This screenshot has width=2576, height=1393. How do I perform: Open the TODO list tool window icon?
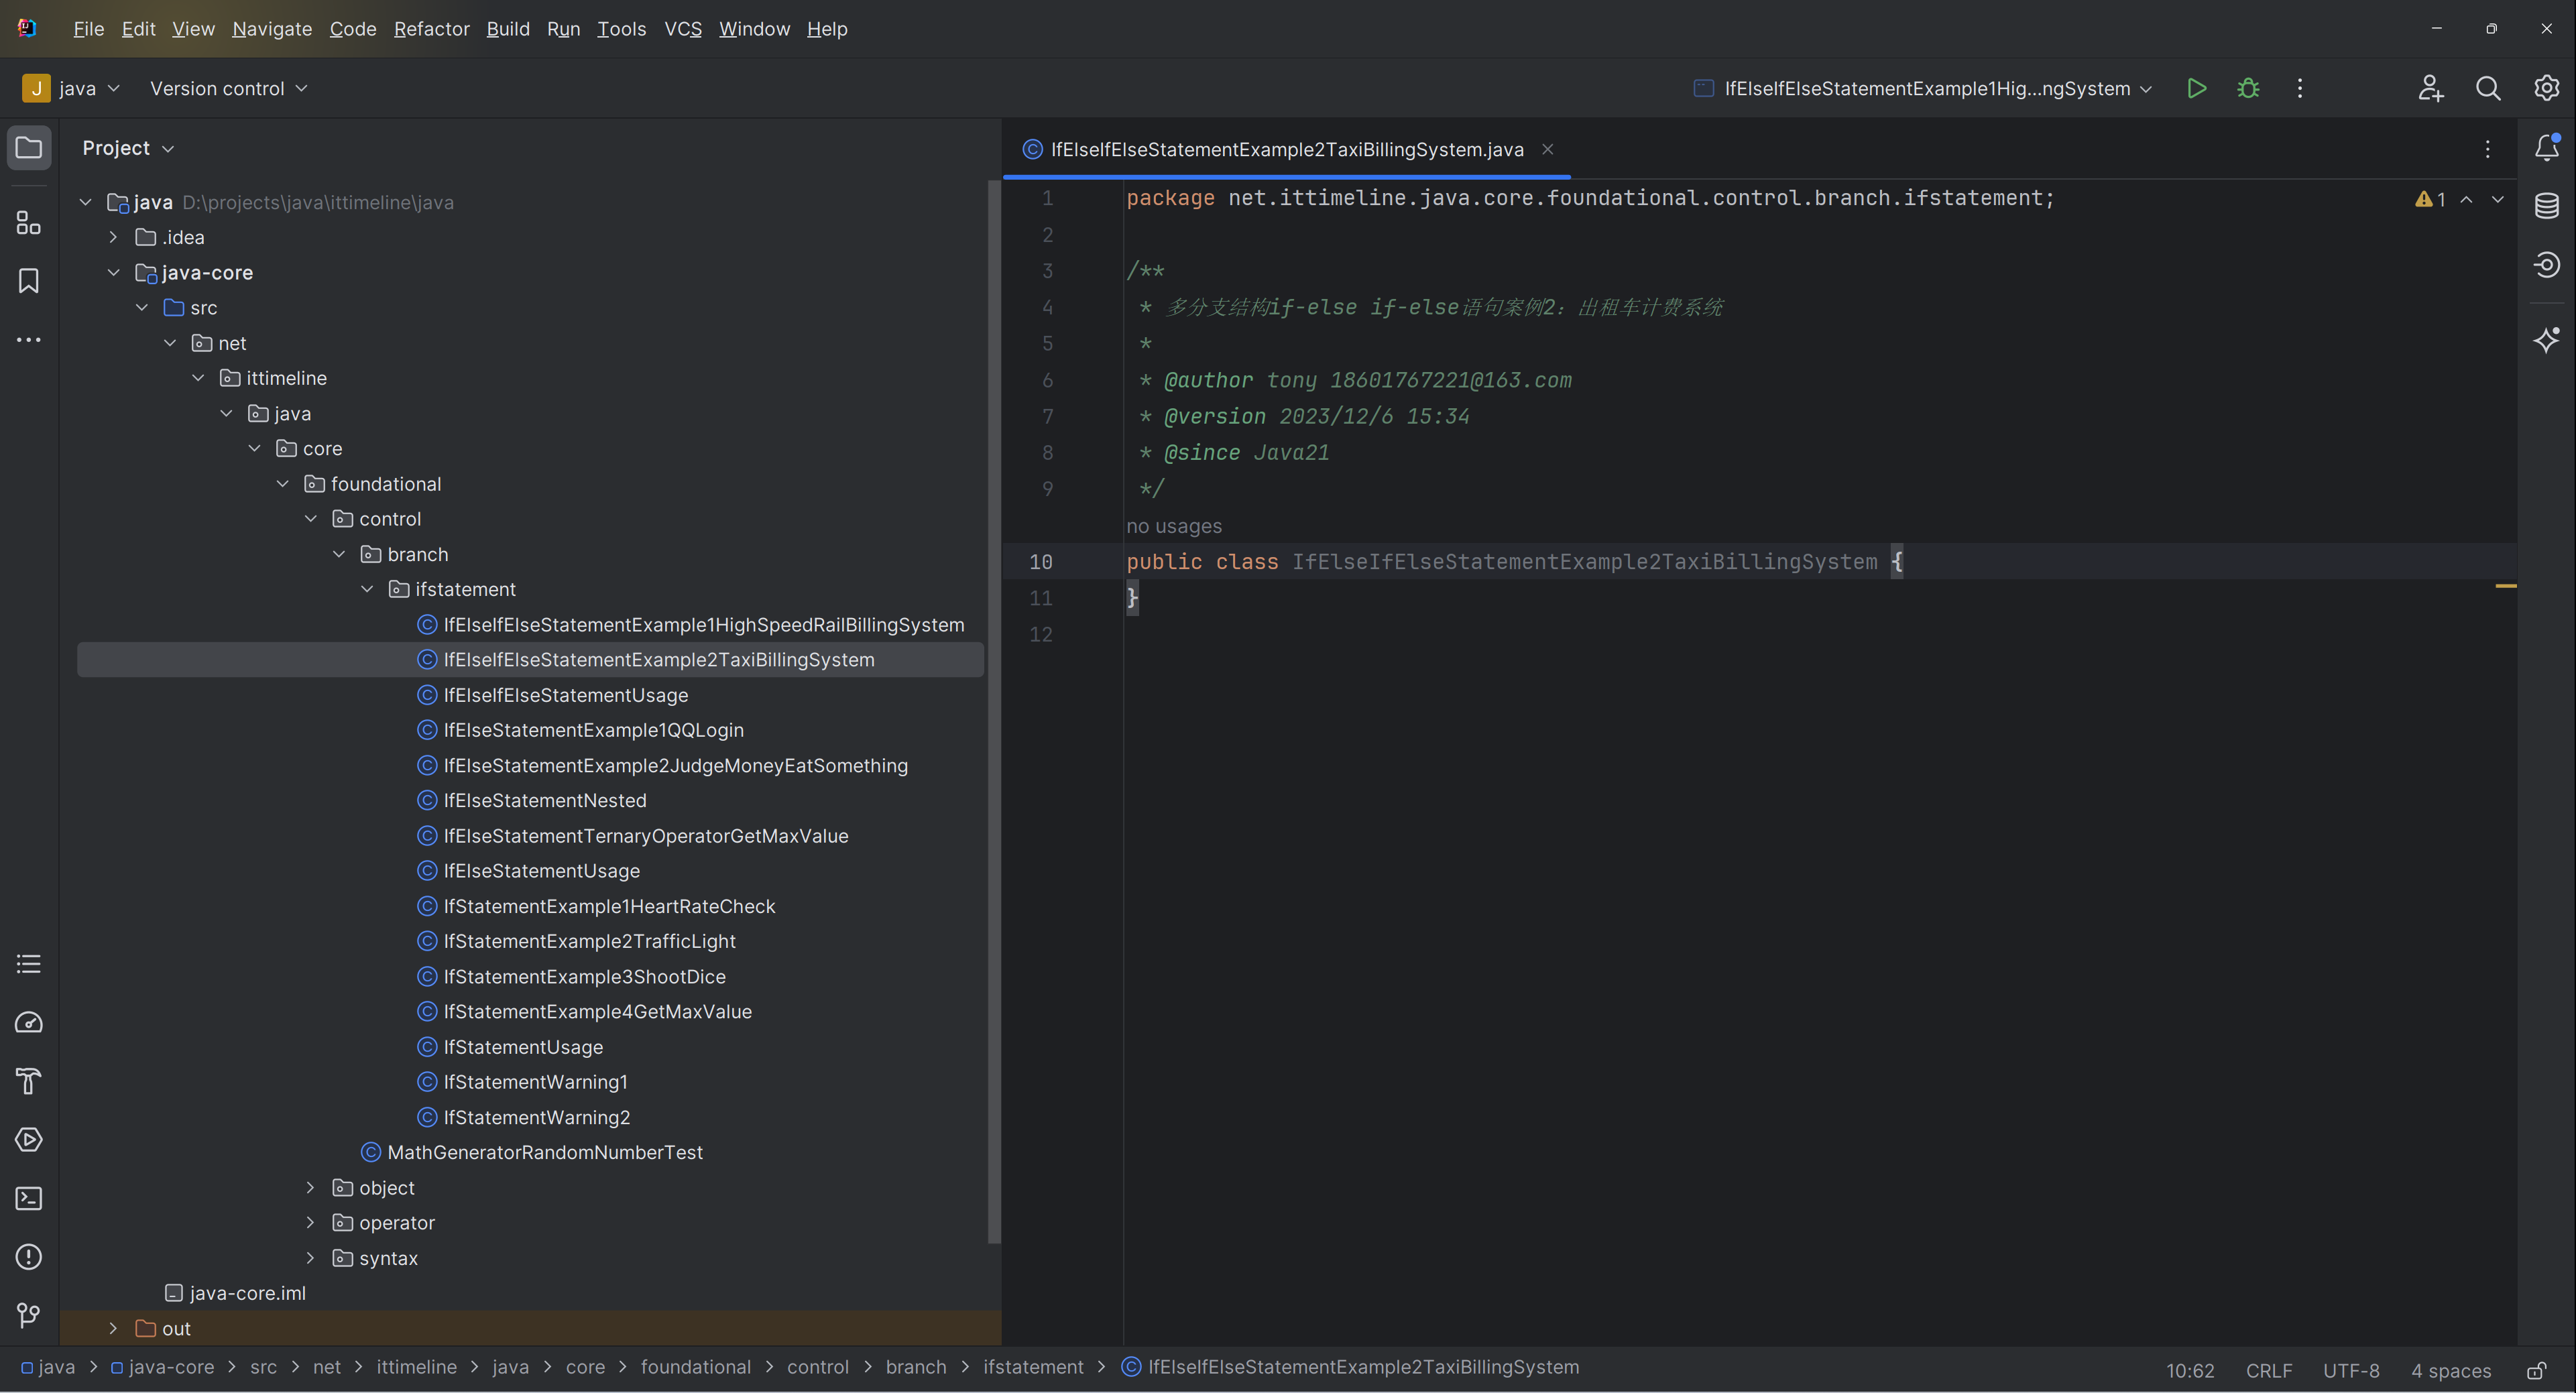click(29, 964)
